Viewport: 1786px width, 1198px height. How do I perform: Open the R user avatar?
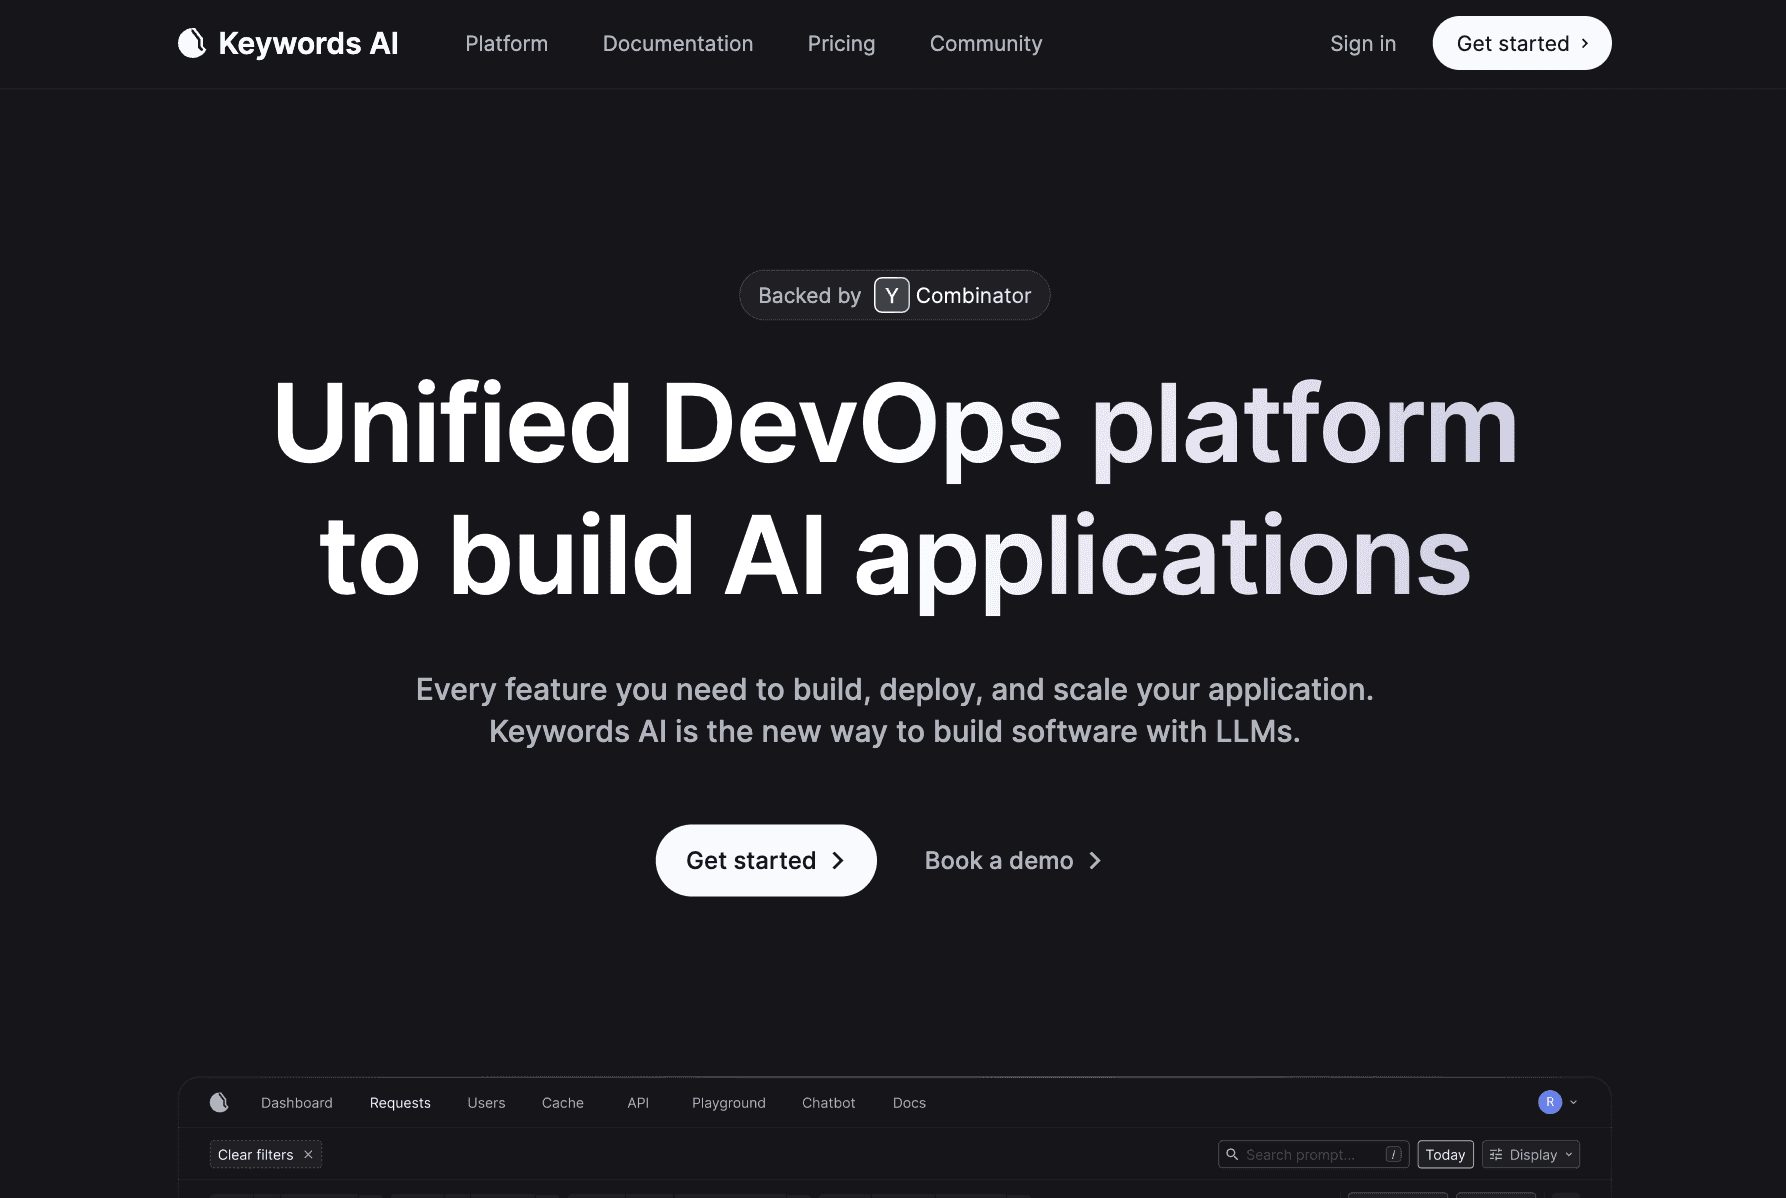coord(1549,1102)
